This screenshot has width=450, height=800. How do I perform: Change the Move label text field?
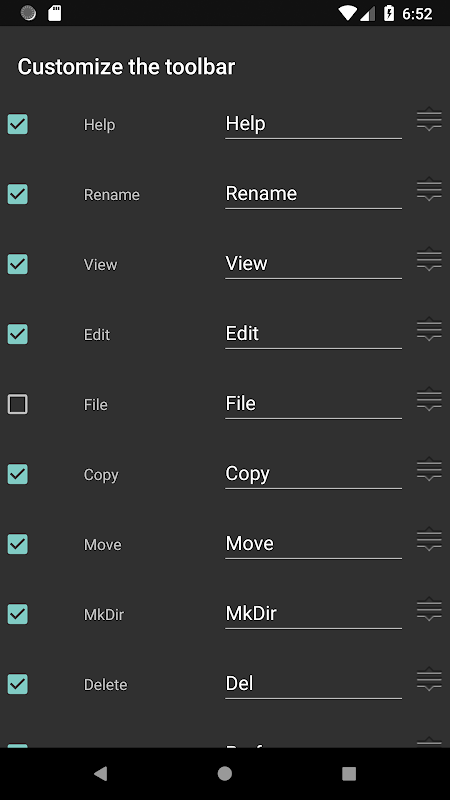point(313,544)
